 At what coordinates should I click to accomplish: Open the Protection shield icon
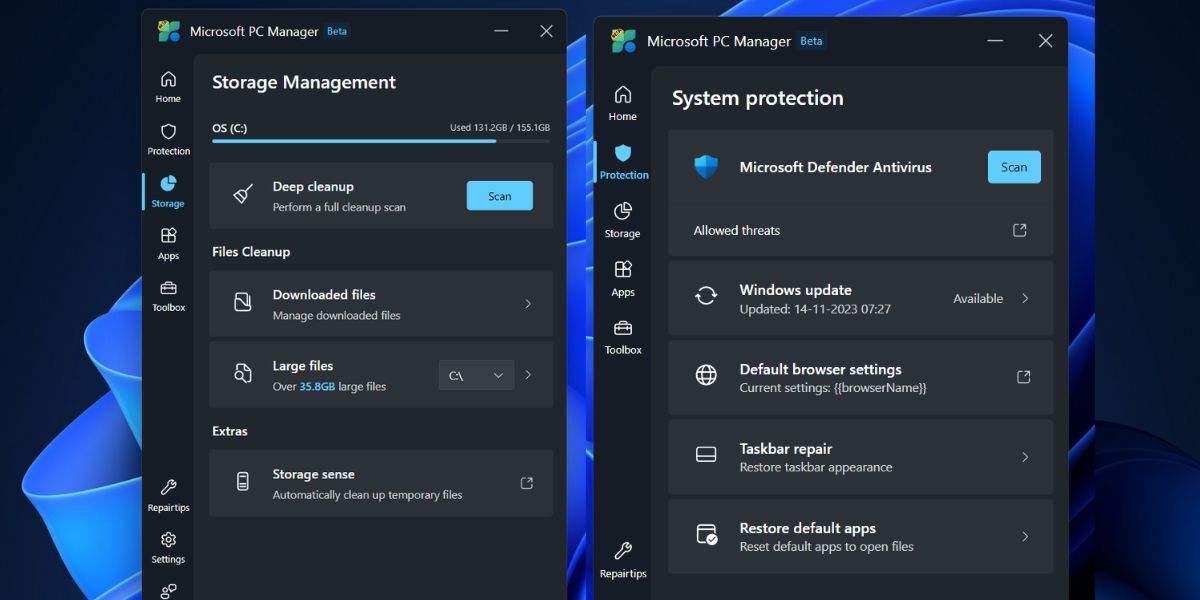167,137
